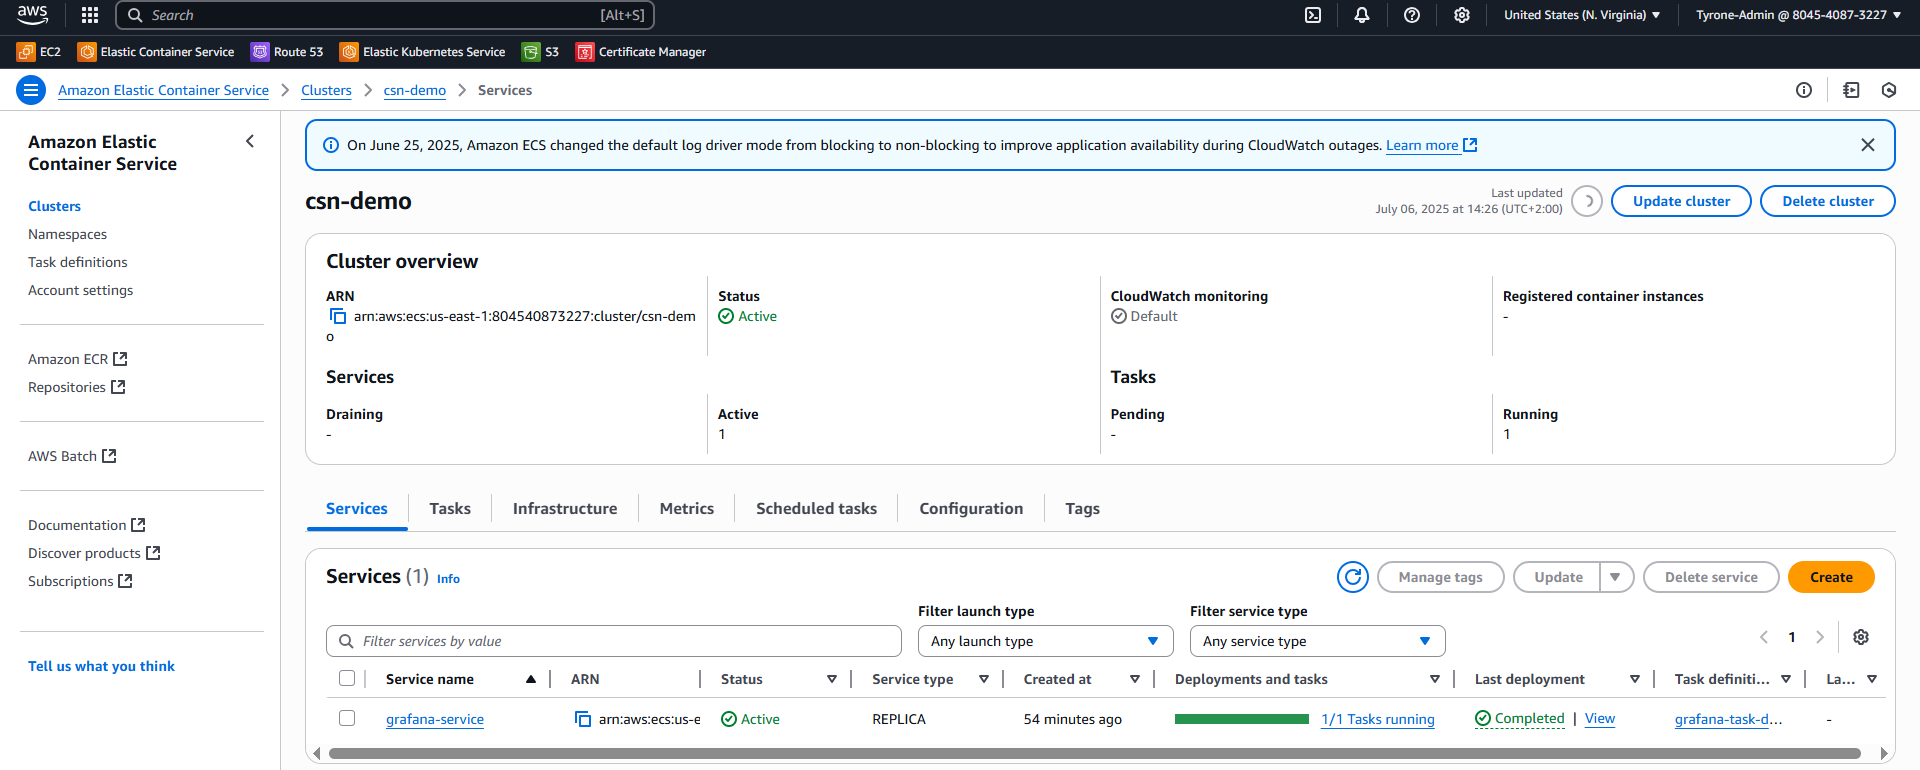The height and width of the screenshot is (770, 1920).
Task: Open the help question mark icon
Action: click(1412, 15)
